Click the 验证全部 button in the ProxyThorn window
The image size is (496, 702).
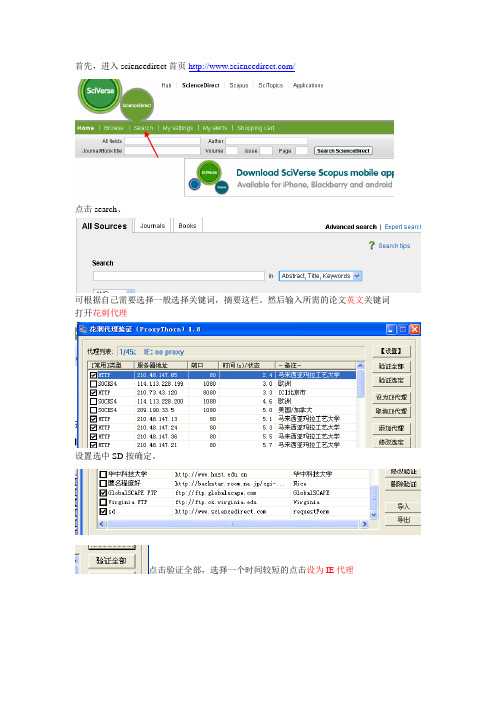coord(391,366)
